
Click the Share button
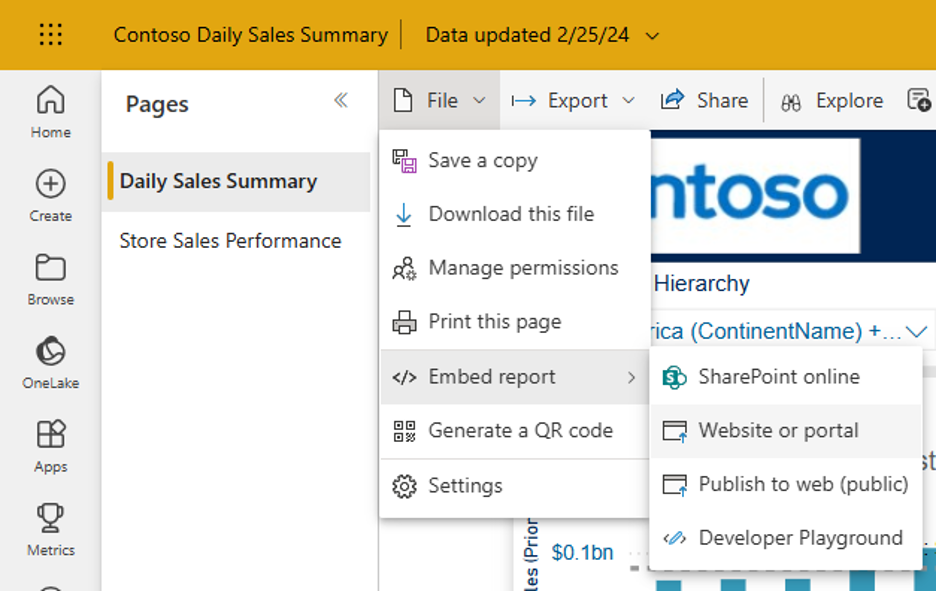704,100
